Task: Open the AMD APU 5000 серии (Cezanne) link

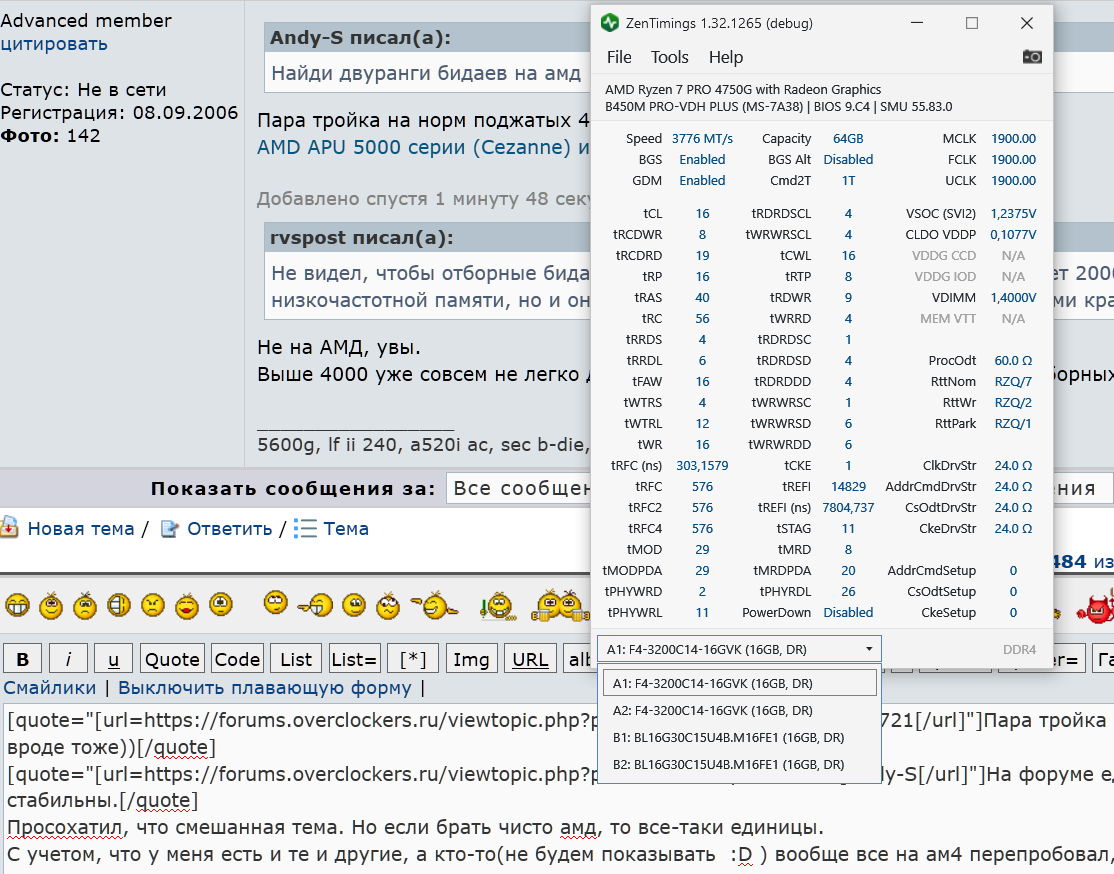Action: [423, 147]
